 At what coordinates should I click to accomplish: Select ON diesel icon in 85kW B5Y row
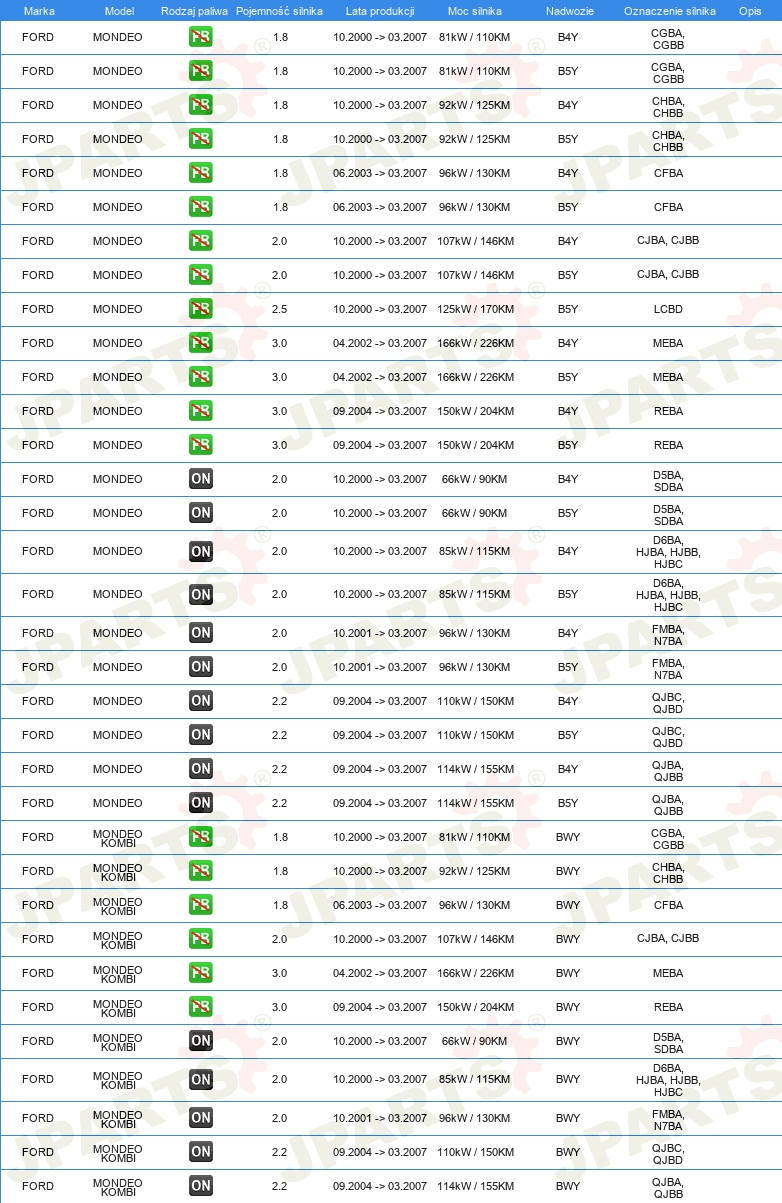201,594
